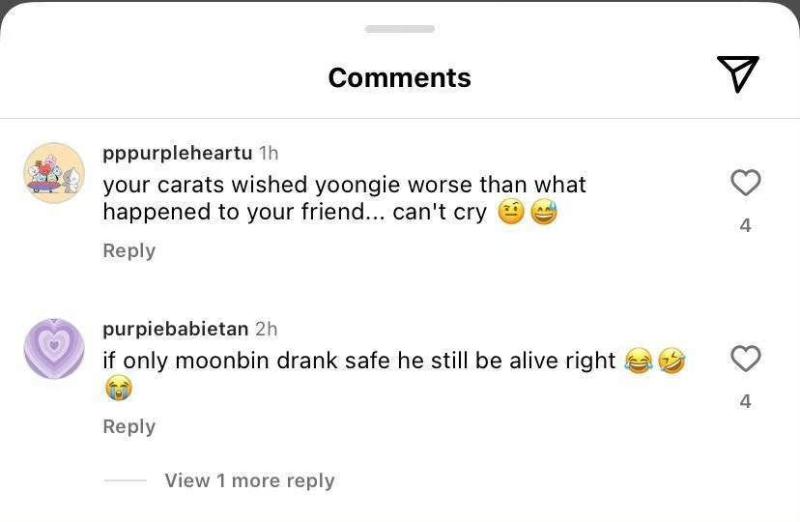
Task: Like pppurpleheartu's comment with the heart
Action: [745, 183]
